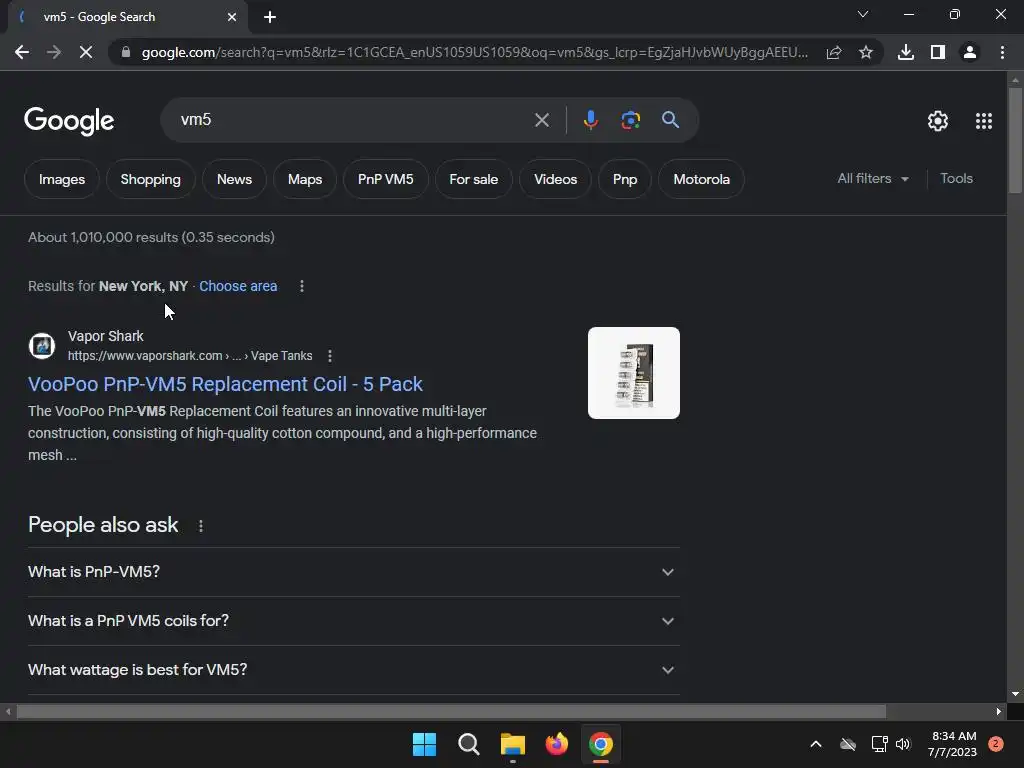Open People also ask options menu
The width and height of the screenshot is (1024, 768).
pos(200,526)
